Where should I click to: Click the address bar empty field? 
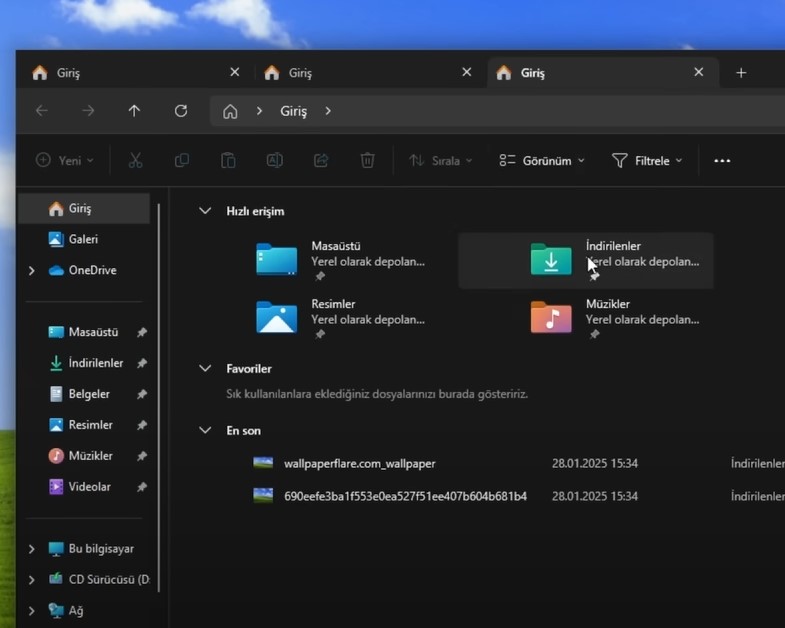[556, 111]
